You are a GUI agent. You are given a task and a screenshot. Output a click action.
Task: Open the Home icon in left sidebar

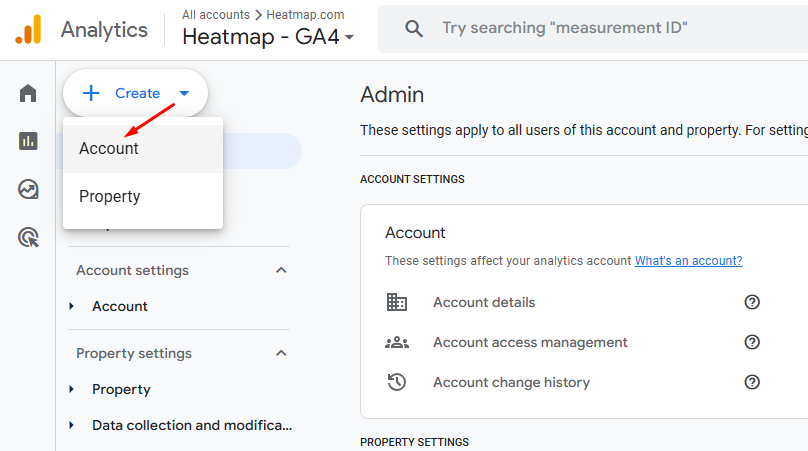tap(28, 93)
